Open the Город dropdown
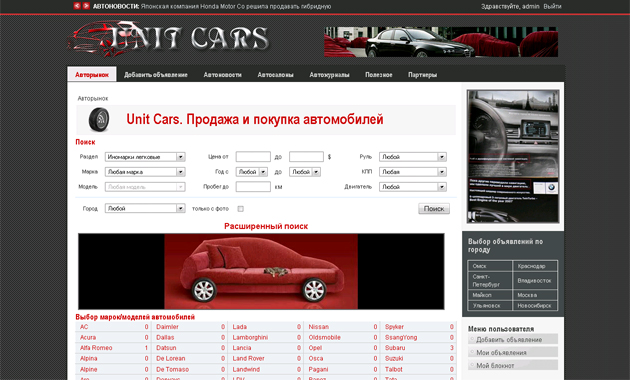Image resolution: width=630 pixels, height=380 pixels. [x=145, y=208]
